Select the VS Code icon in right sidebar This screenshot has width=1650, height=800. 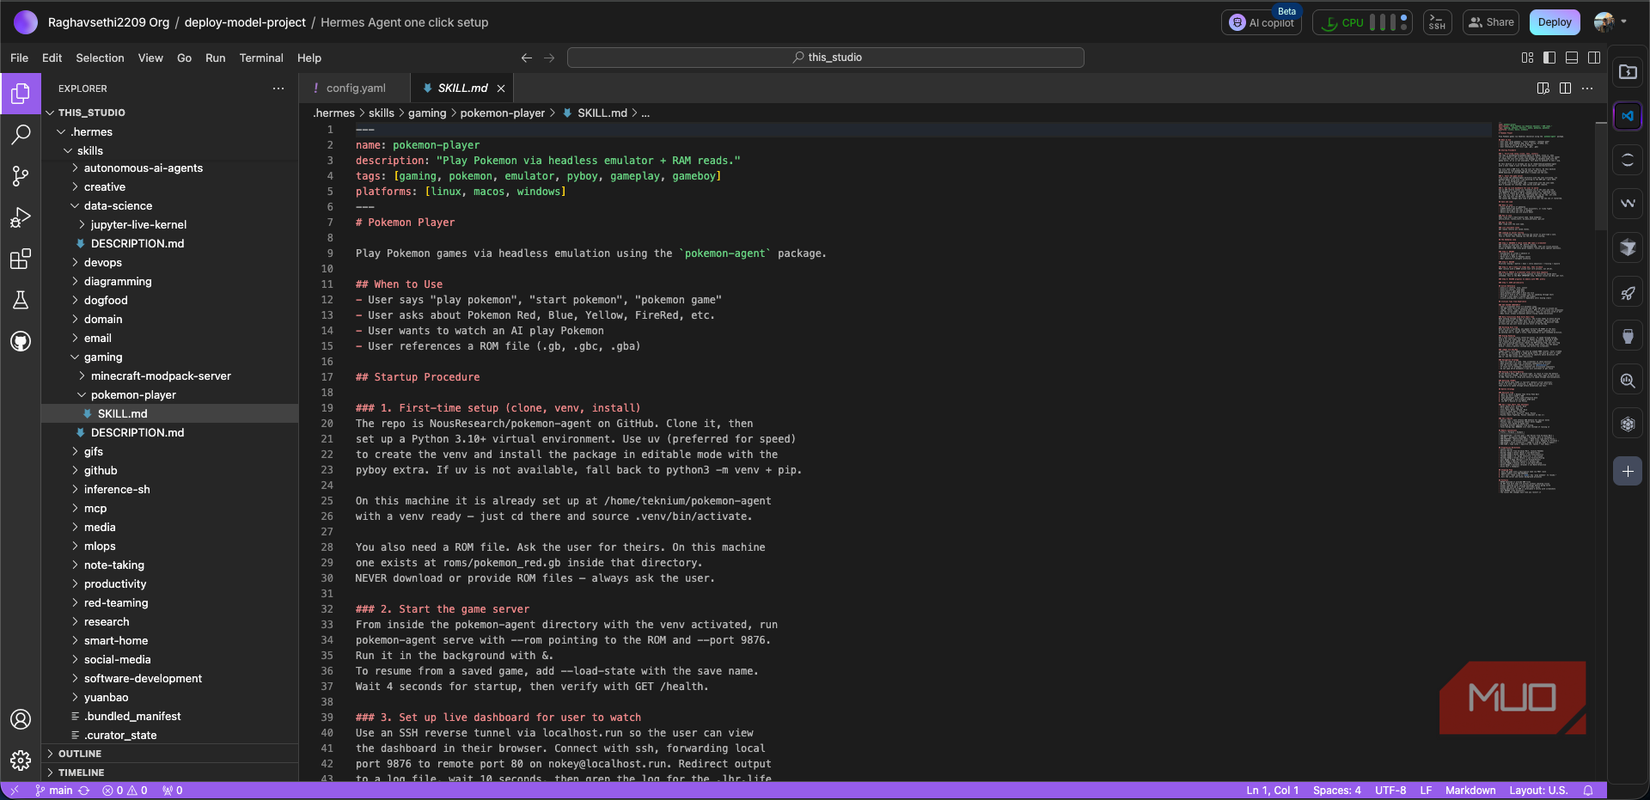pos(1628,116)
